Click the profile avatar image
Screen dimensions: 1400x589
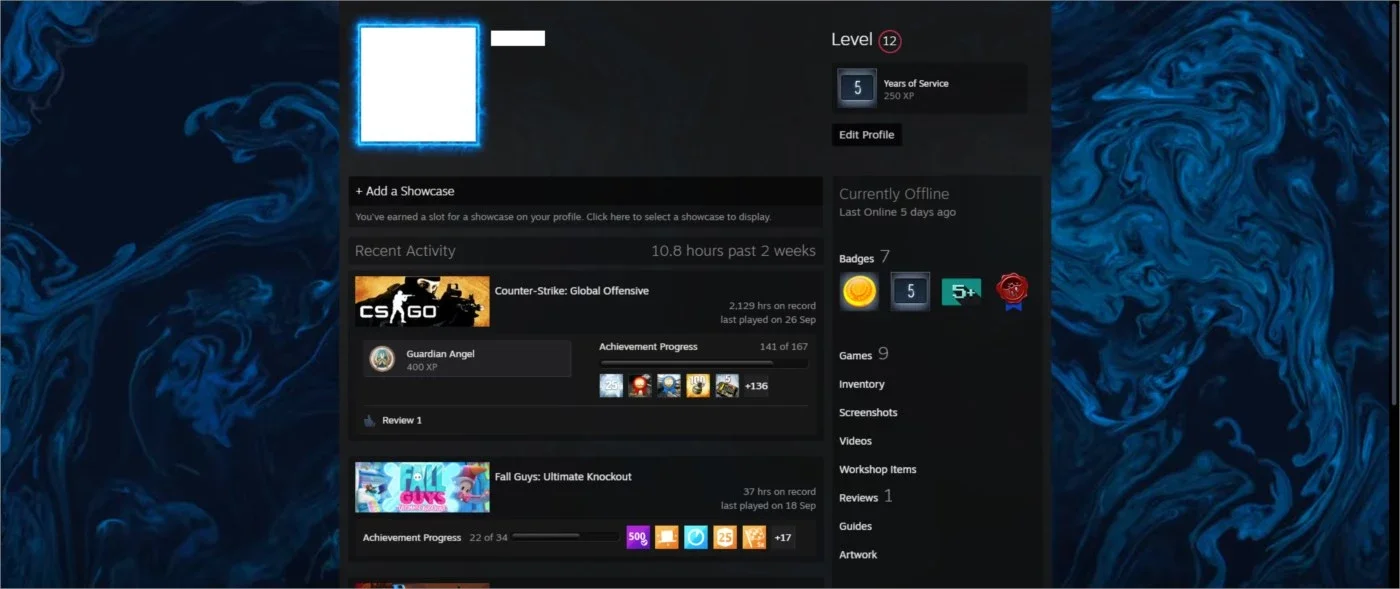click(x=418, y=85)
